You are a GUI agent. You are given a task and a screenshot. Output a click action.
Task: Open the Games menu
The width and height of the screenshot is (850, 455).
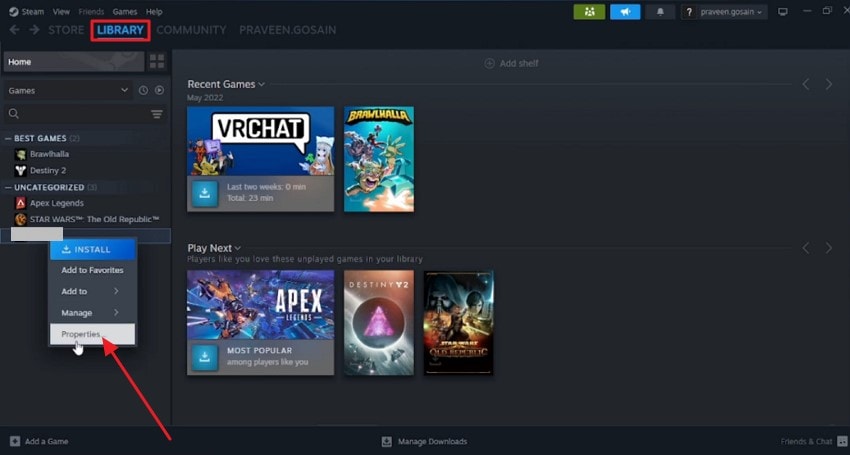pyautogui.click(x=125, y=11)
